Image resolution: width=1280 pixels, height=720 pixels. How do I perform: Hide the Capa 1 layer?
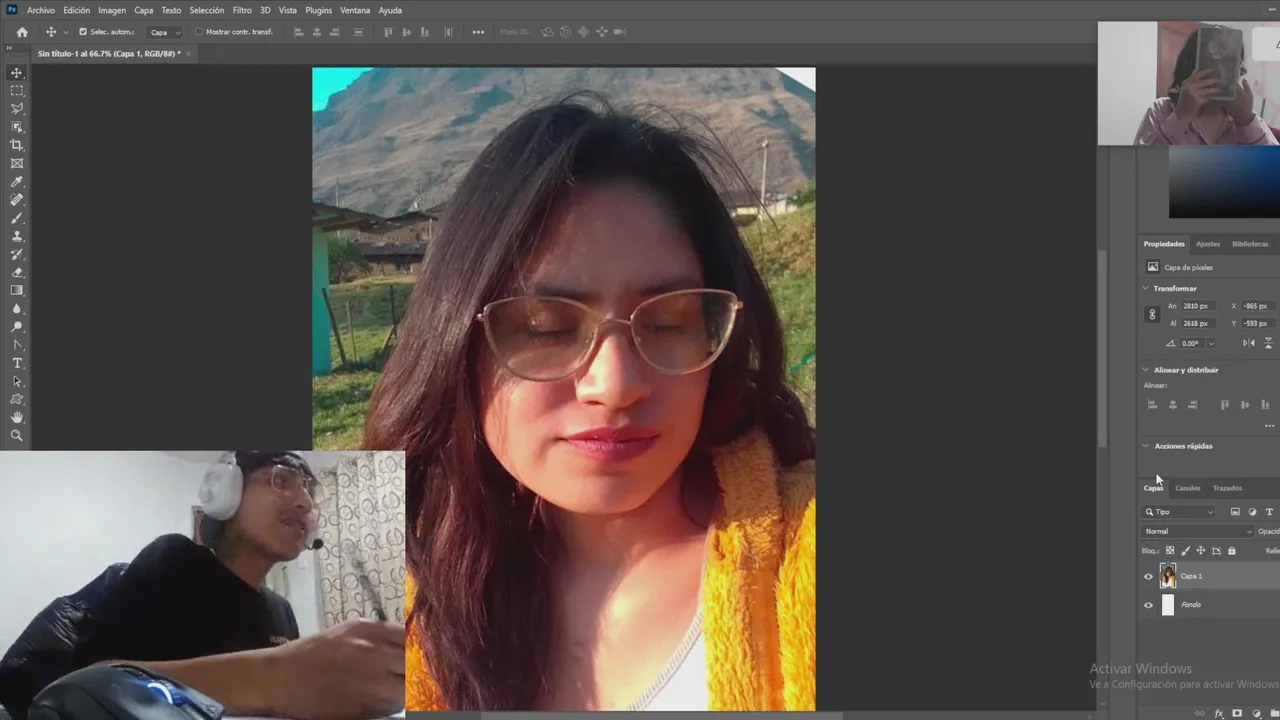coord(1148,576)
